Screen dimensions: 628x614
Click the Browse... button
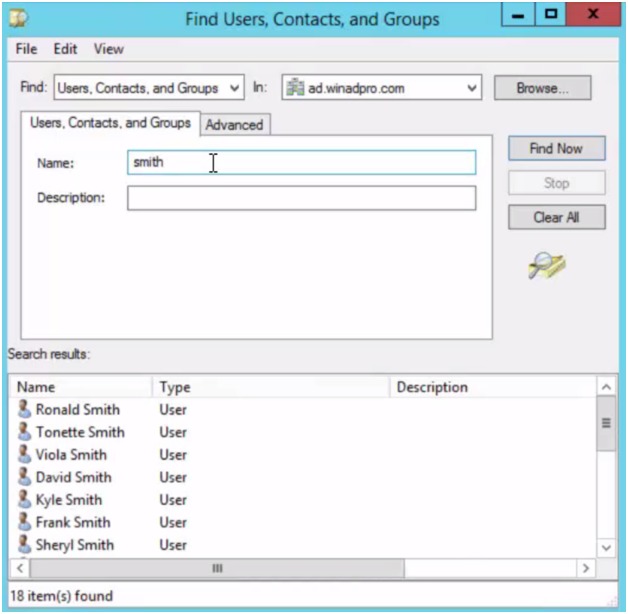(542, 88)
